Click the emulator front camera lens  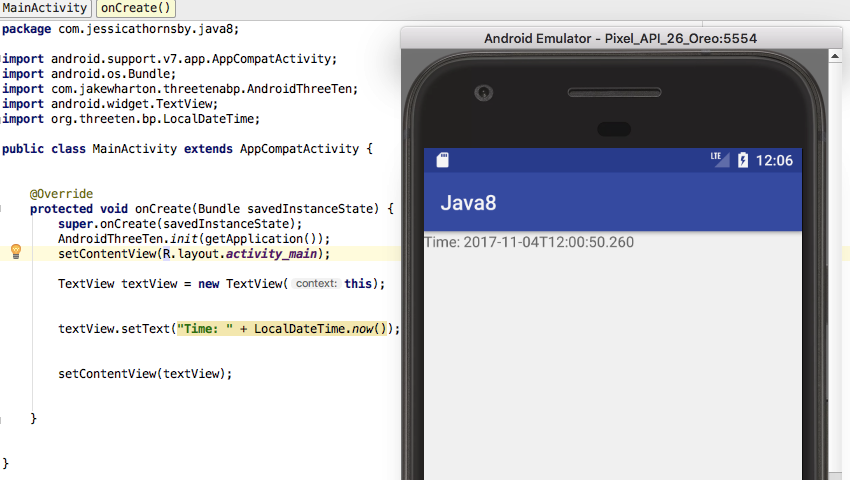(x=484, y=93)
